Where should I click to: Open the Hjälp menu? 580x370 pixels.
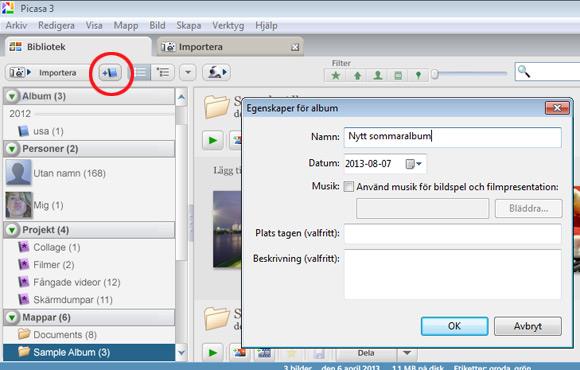pos(266,26)
